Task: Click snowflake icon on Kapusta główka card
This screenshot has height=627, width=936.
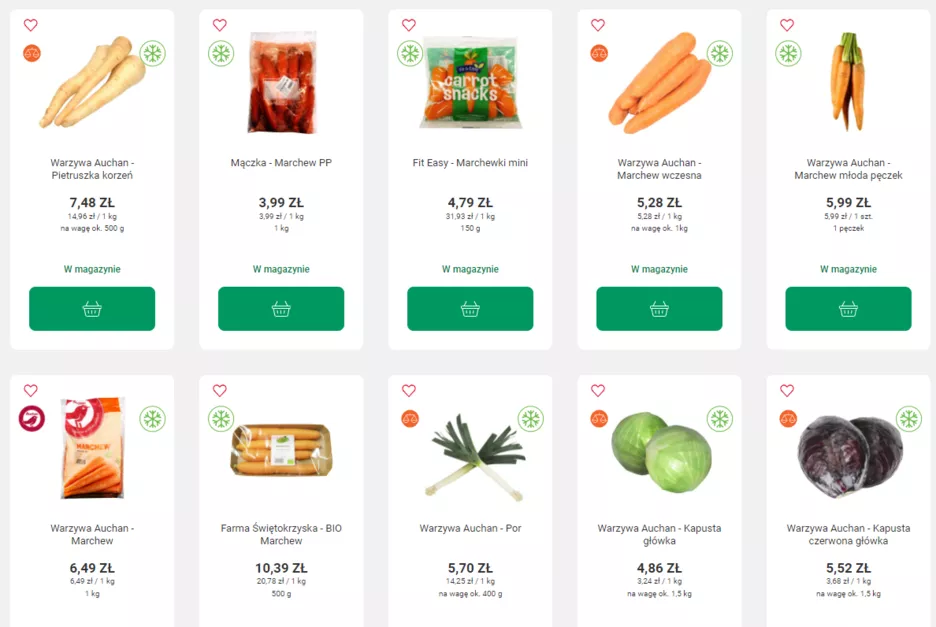Action: [719, 419]
